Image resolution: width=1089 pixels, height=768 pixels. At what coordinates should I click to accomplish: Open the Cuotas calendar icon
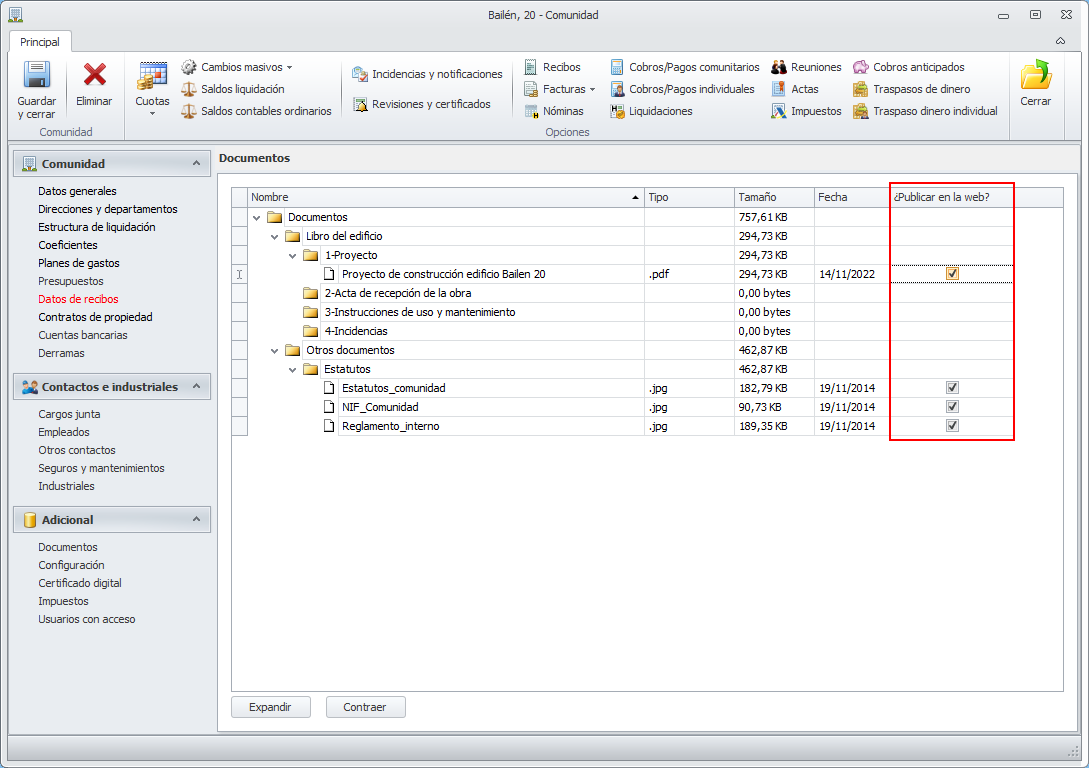[152, 76]
